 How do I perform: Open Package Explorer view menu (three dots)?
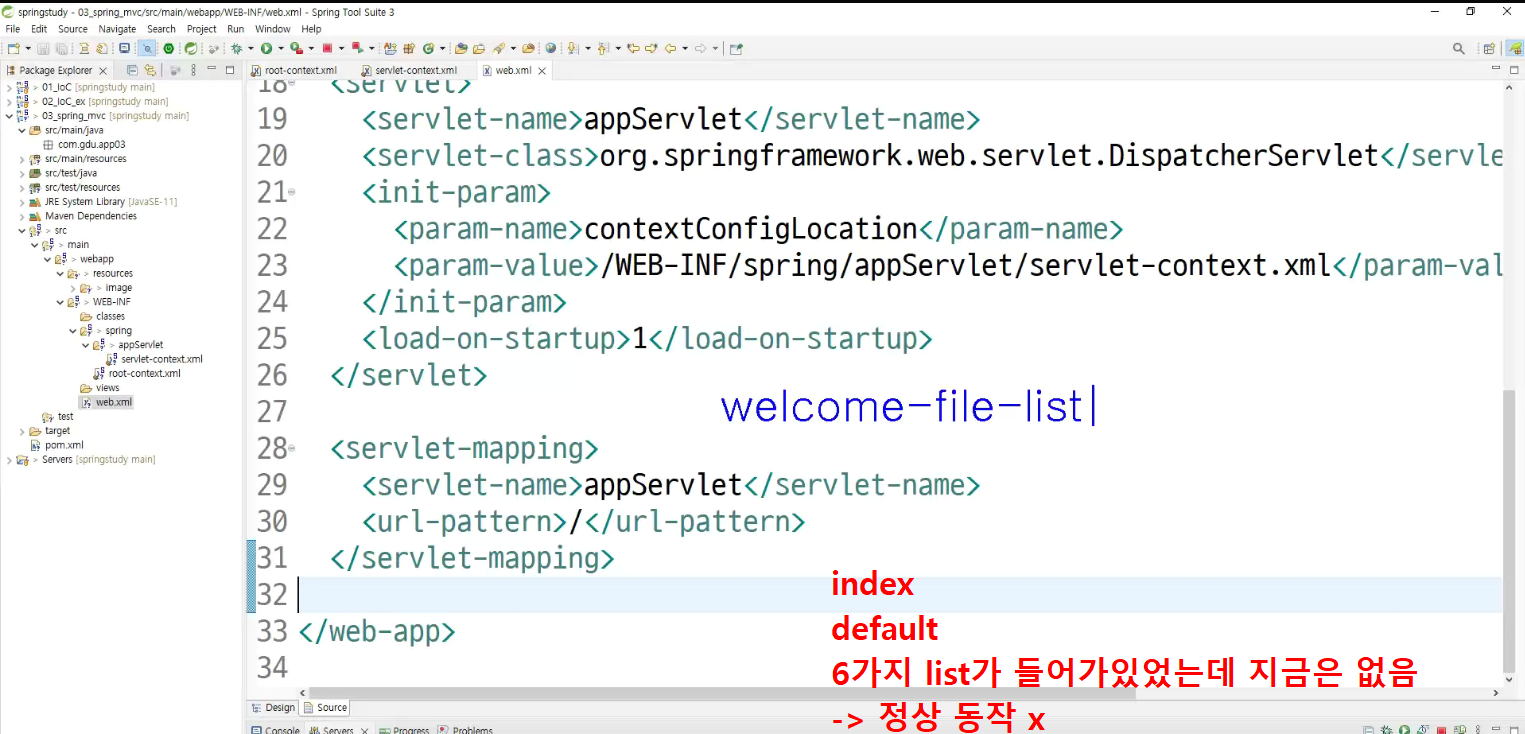coord(193,70)
